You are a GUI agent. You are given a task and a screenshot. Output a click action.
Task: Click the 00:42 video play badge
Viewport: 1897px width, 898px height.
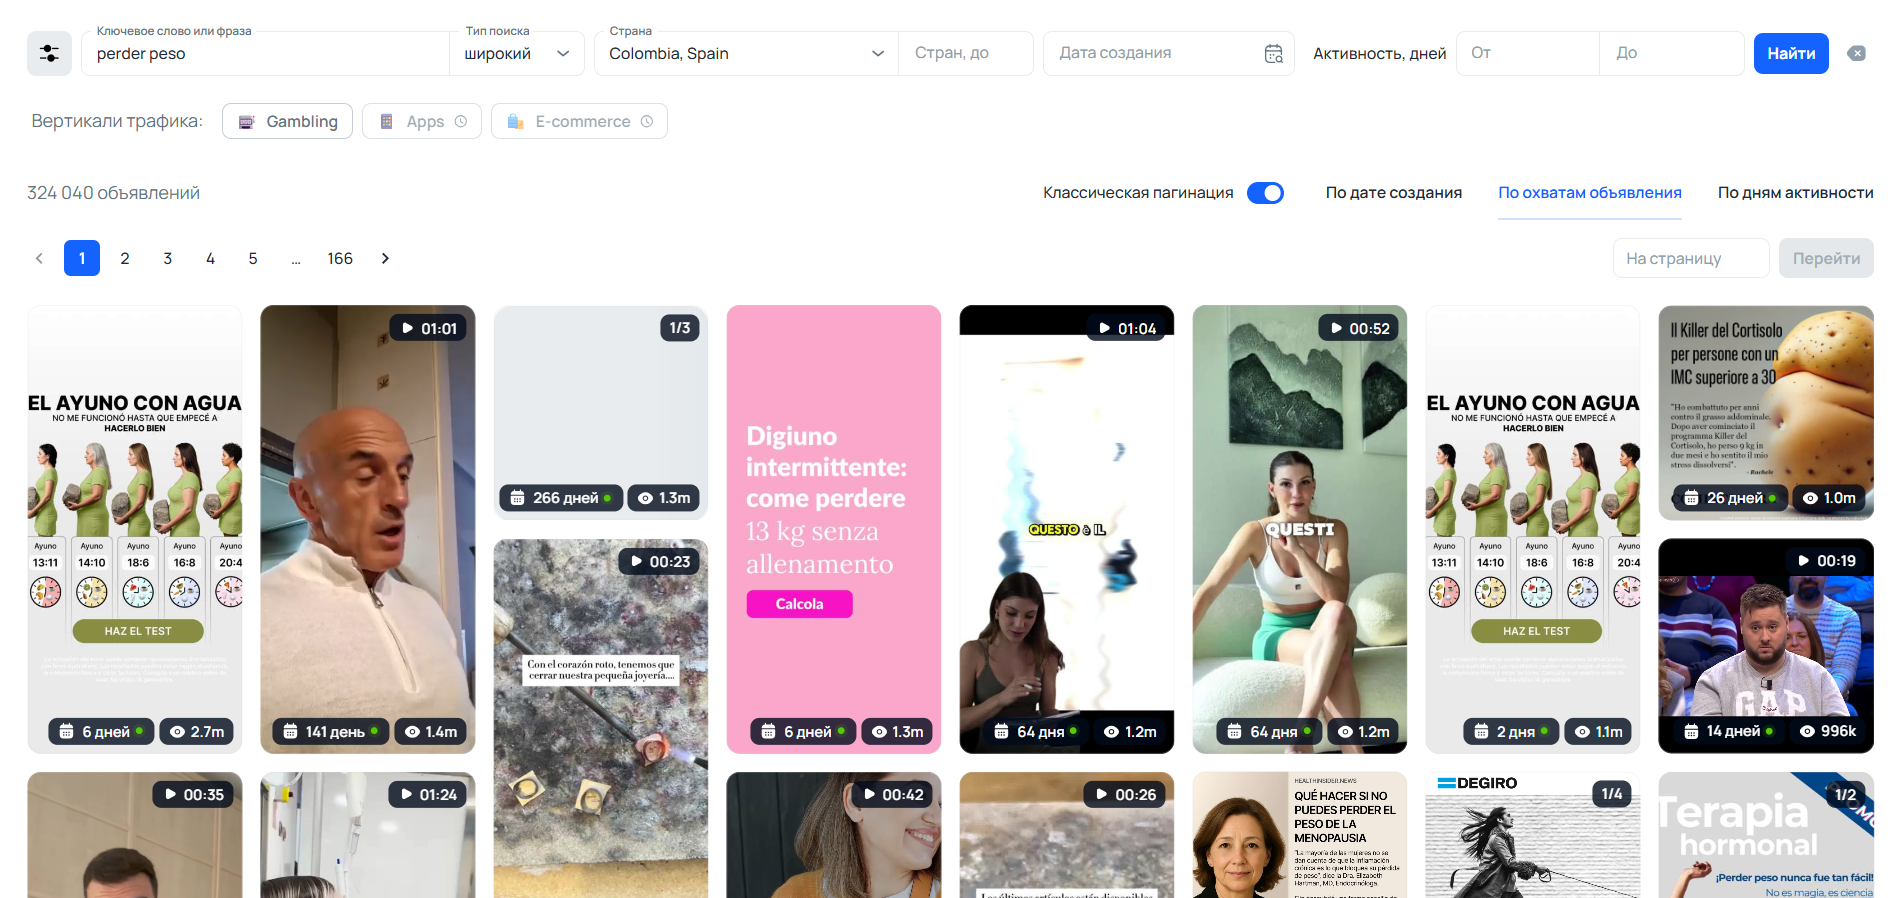click(x=892, y=795)
